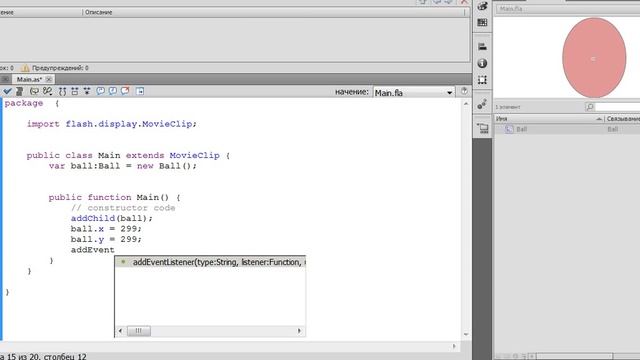Run Auto Format on the script
The height and width of the screenshot is (360, 640).
click(19, 91)
